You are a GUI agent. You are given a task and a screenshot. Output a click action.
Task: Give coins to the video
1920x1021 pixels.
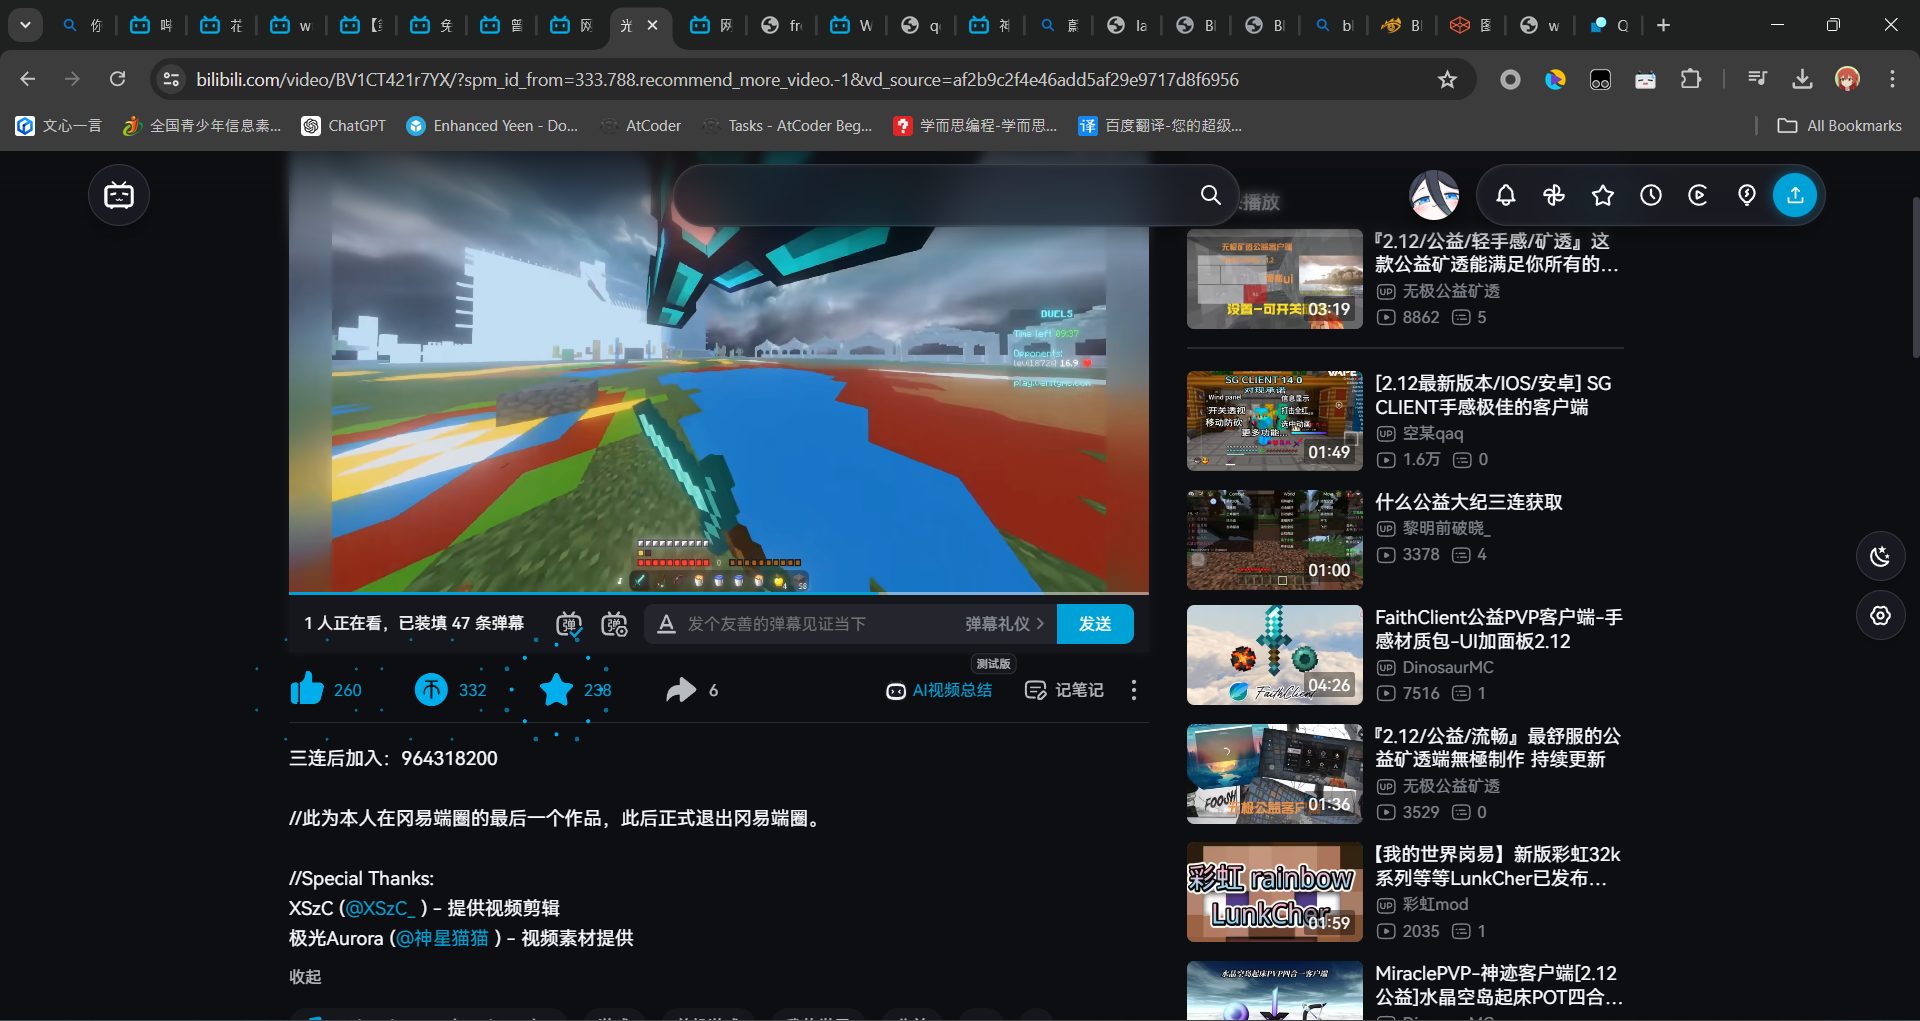[431, 689]
